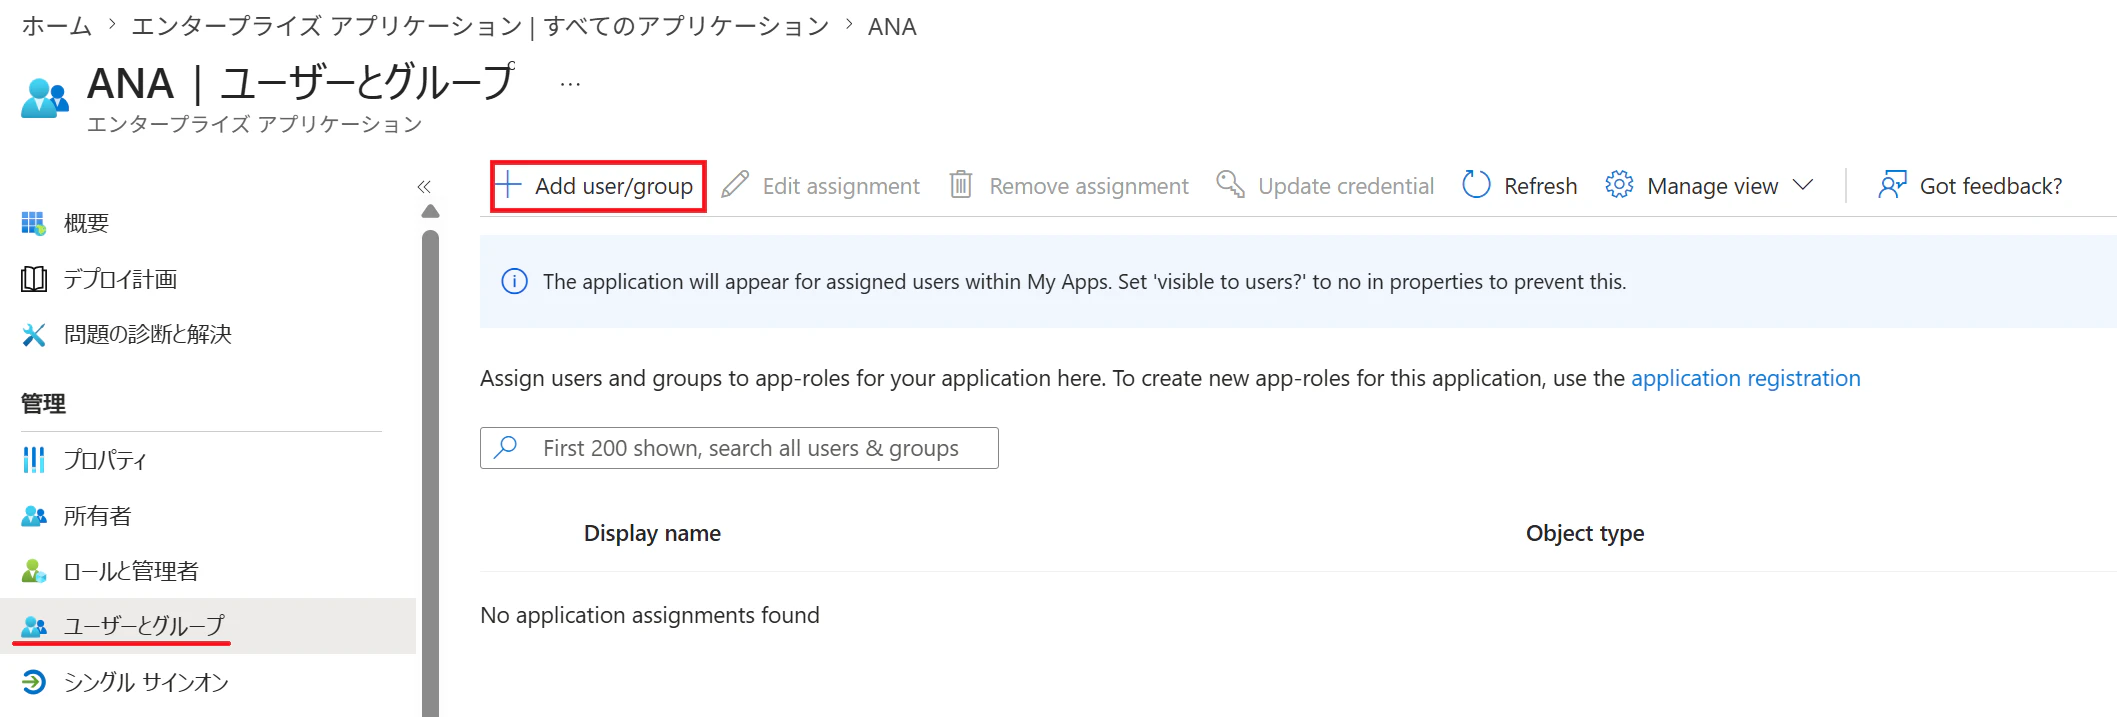Image resolution: width=2117 pixels, height=717 pixels.
Task: Click the info icon in the banner
Action: click(x=514, y=282)
